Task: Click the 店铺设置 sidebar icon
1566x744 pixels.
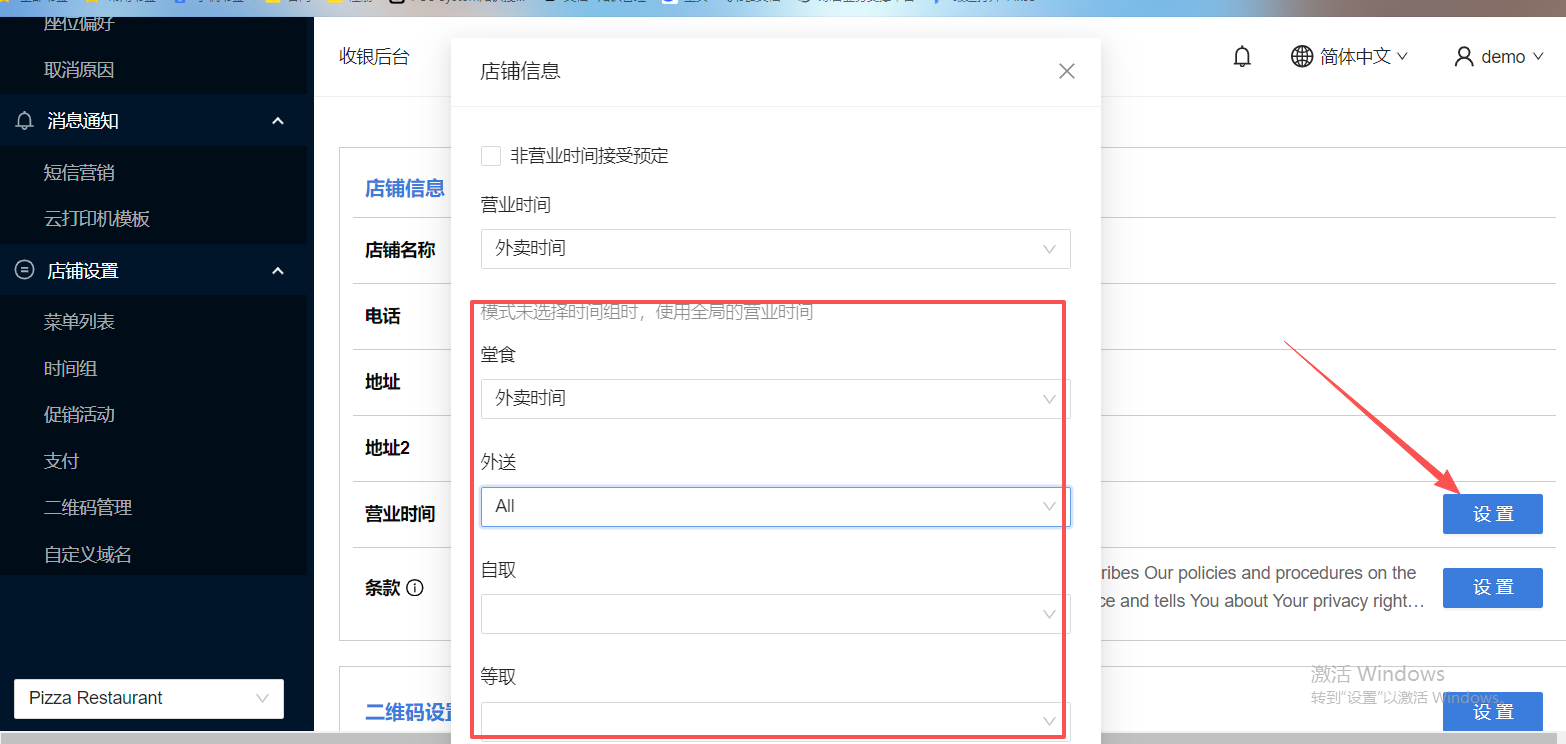Action: (x=25, y=271)
